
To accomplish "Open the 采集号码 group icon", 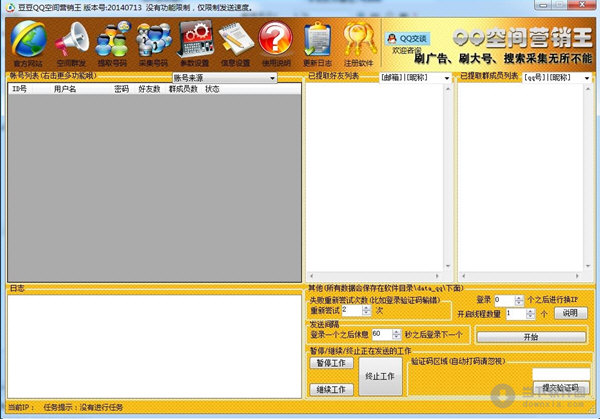I will [x=154, y=40].
